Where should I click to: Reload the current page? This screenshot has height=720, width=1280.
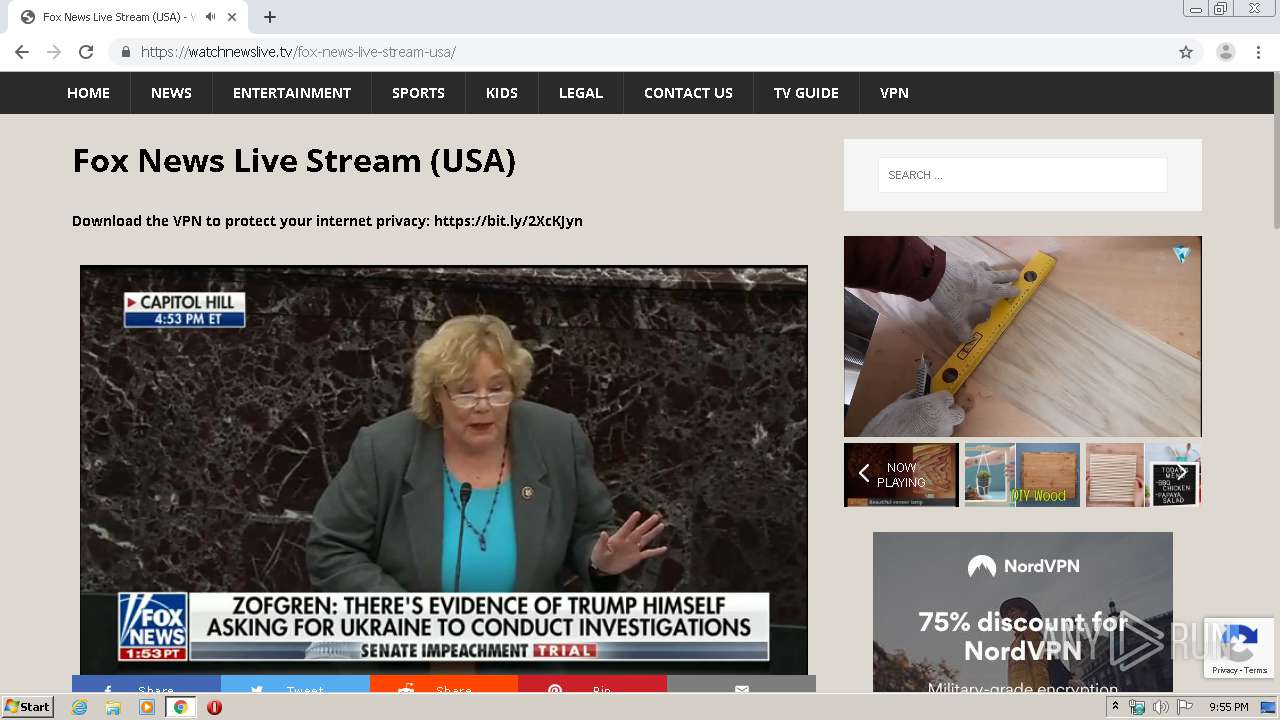coord(86,52)
